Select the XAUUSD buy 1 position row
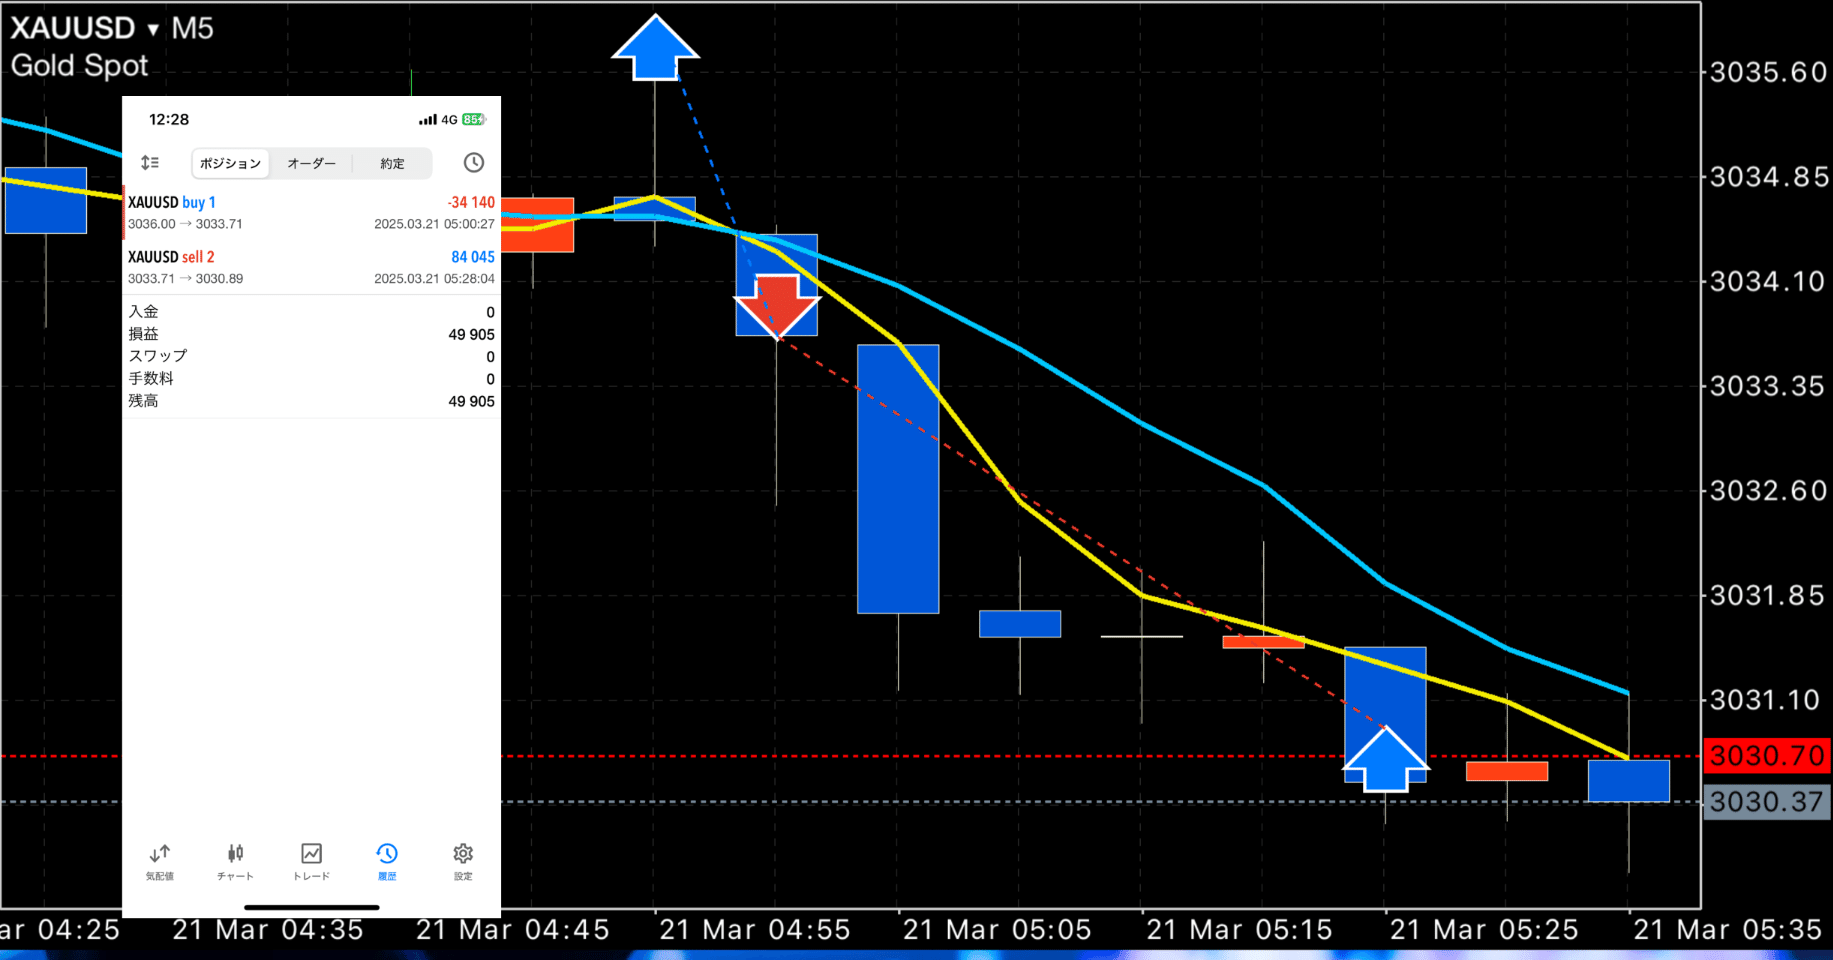Viewport: 1833px width, 960px height. [x=311, y=213]
